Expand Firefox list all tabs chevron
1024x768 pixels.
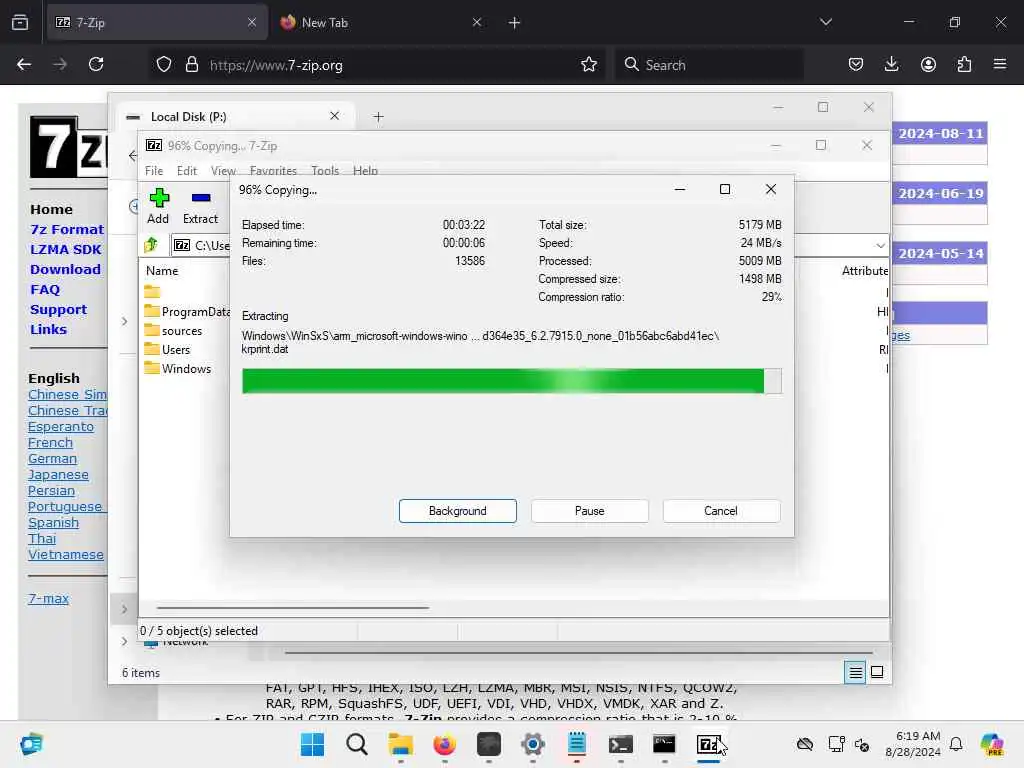click(825, 22)
